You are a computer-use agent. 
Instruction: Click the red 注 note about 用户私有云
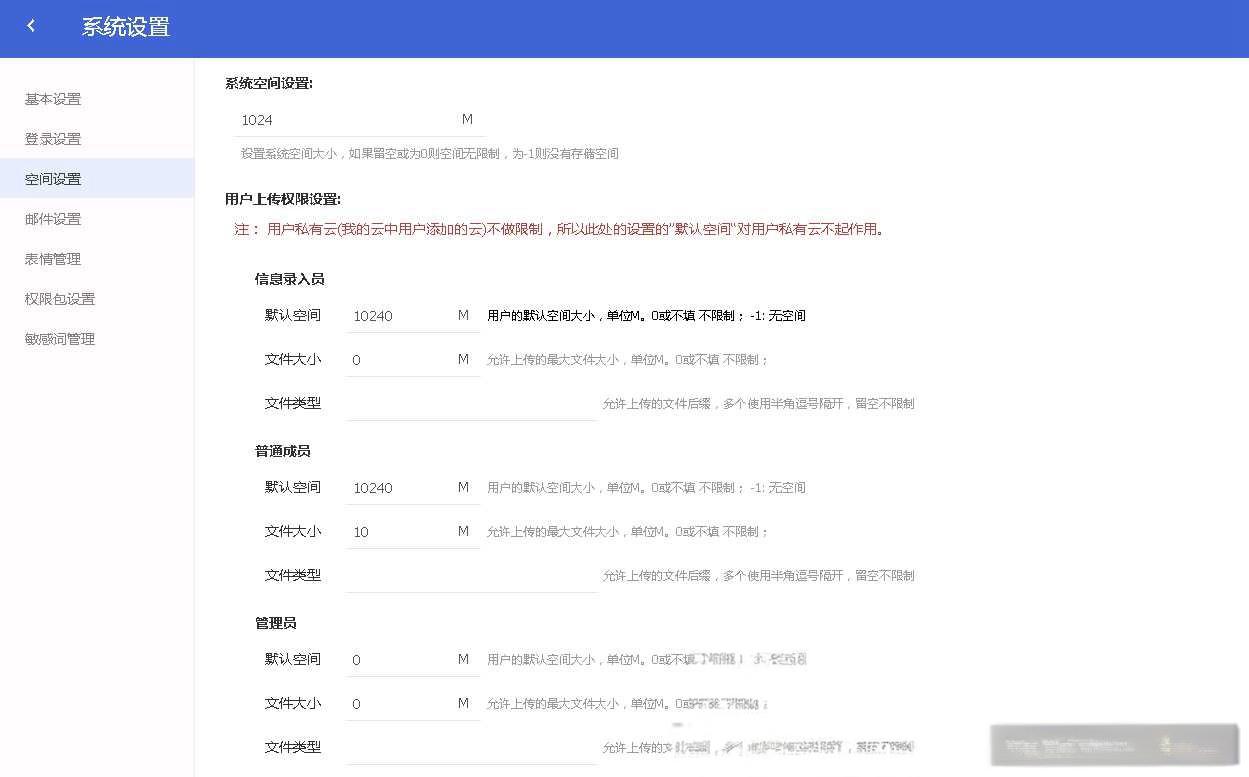[559, 229]
